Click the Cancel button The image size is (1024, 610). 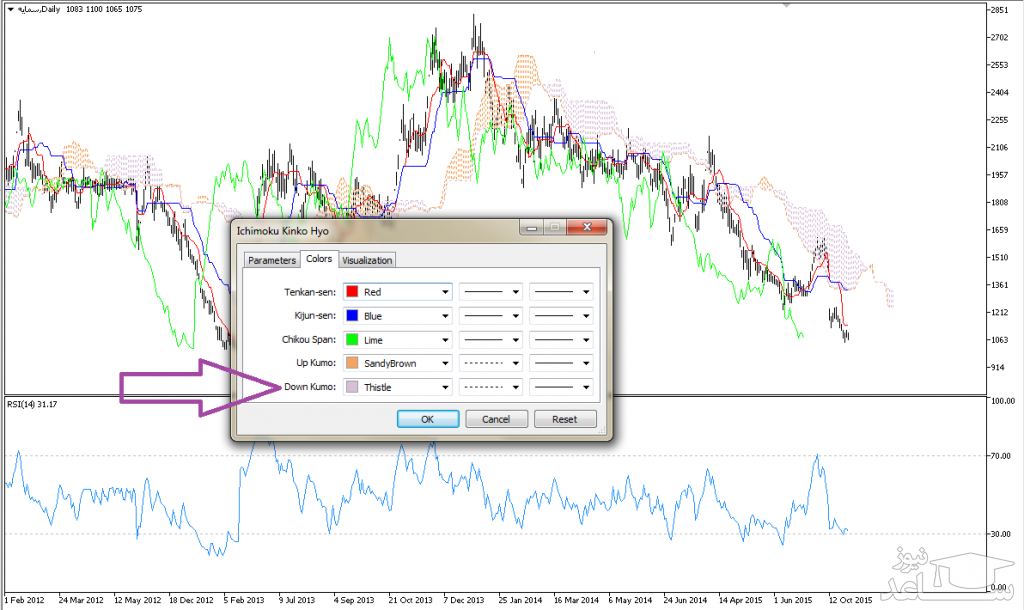click(496, 419)
